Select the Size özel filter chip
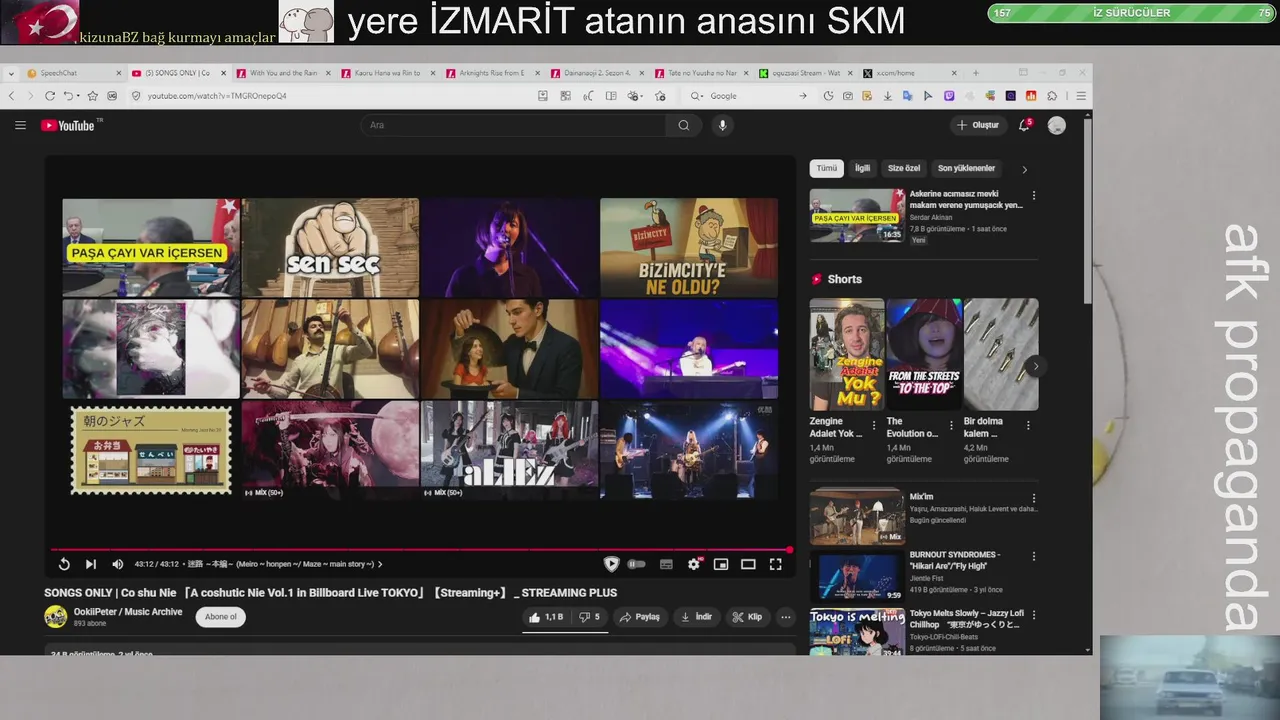The image size is (1280, 720). [904, 168]
